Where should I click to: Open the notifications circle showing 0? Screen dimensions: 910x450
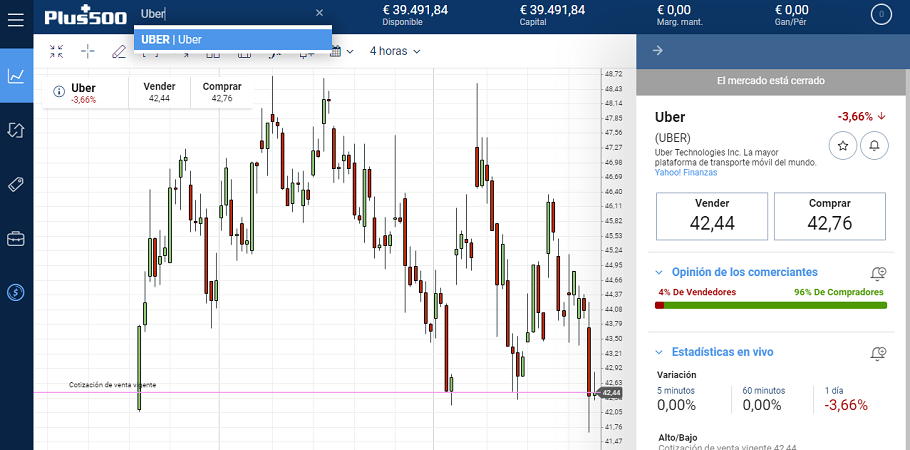[881, 15]
